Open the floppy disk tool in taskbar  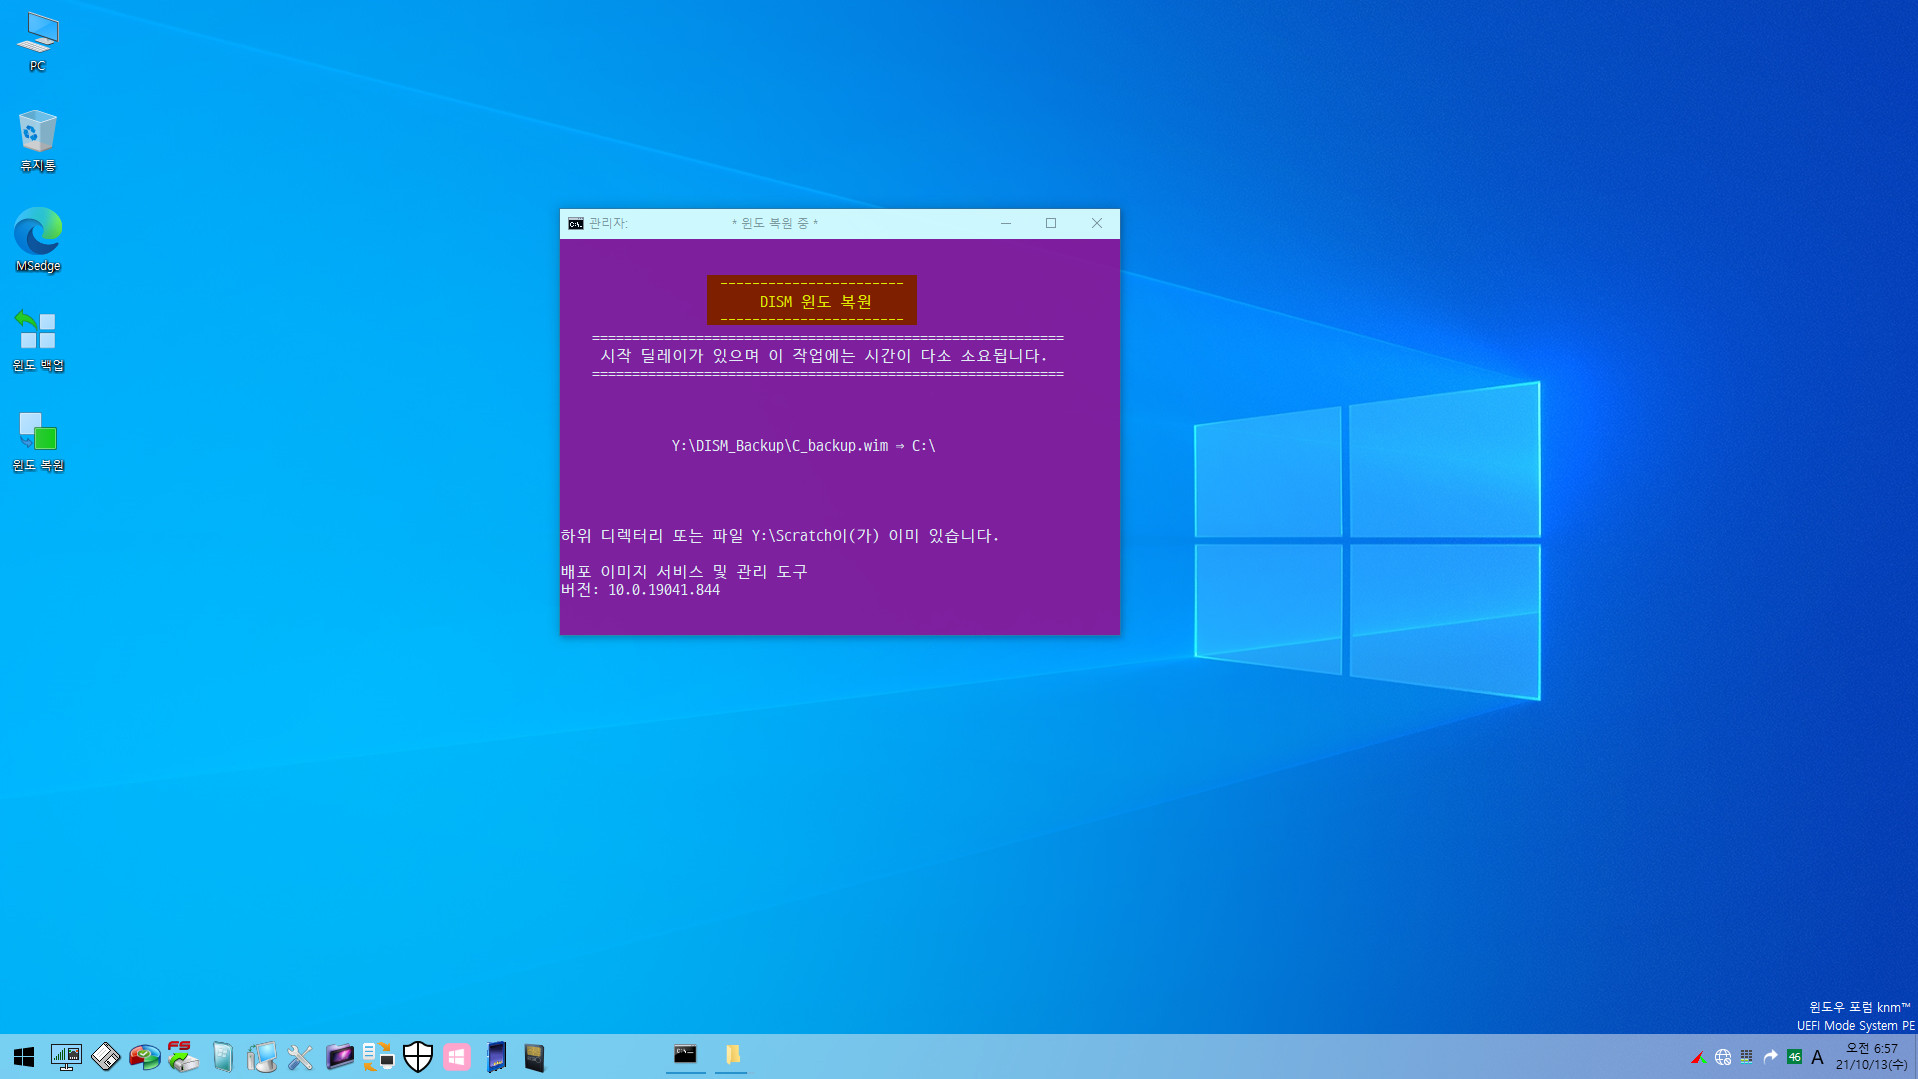point(105,1057)
